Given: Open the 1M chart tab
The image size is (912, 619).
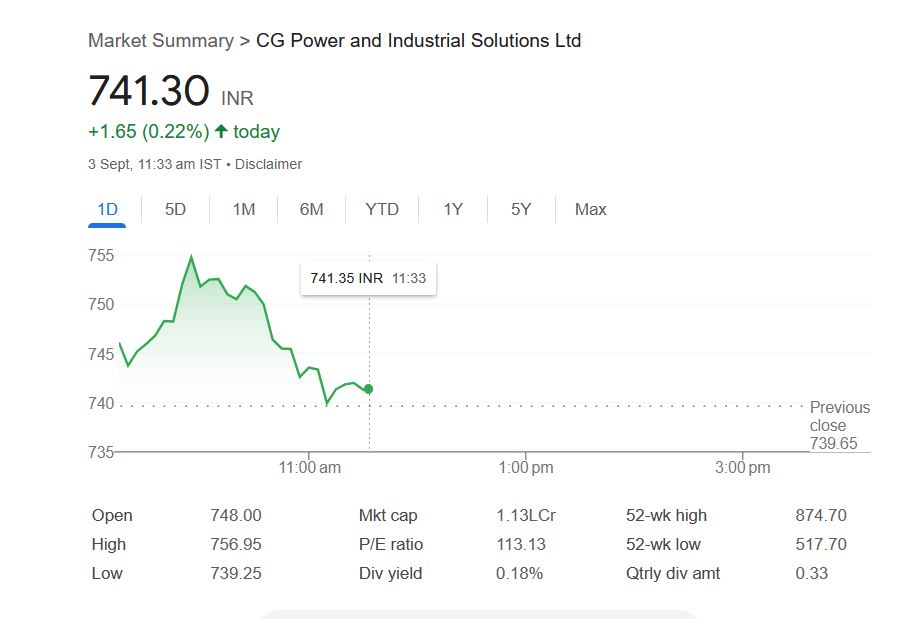Looking at the screenshot, I should coord(244,209).
